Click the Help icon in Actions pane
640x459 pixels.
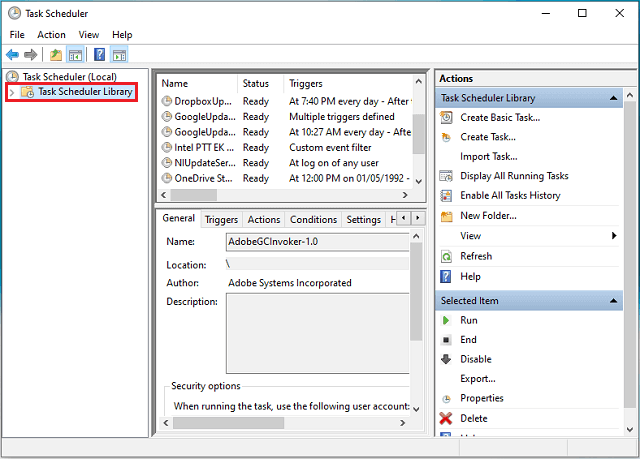(x=446, y=276)
